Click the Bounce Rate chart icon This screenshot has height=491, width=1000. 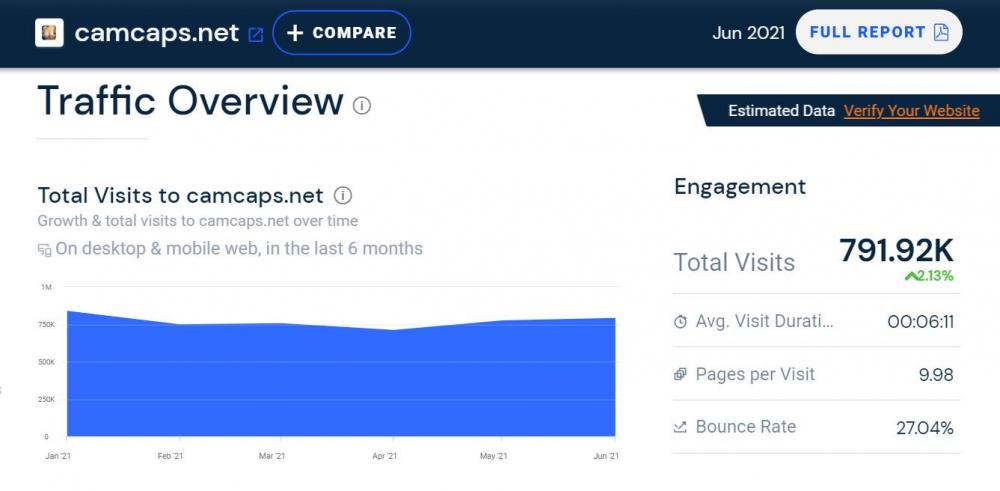pyautogui.click(x=680, y=428)
